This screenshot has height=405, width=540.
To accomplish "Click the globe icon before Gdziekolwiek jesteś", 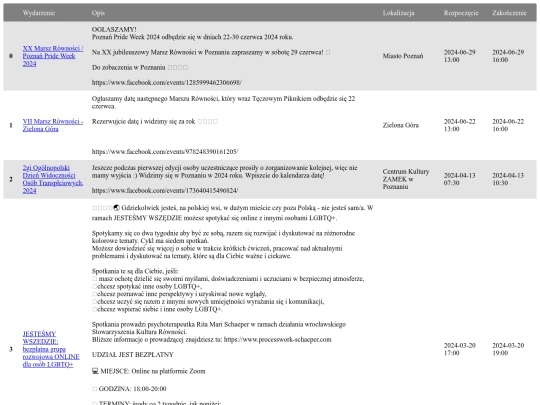I will pos(116,208).
